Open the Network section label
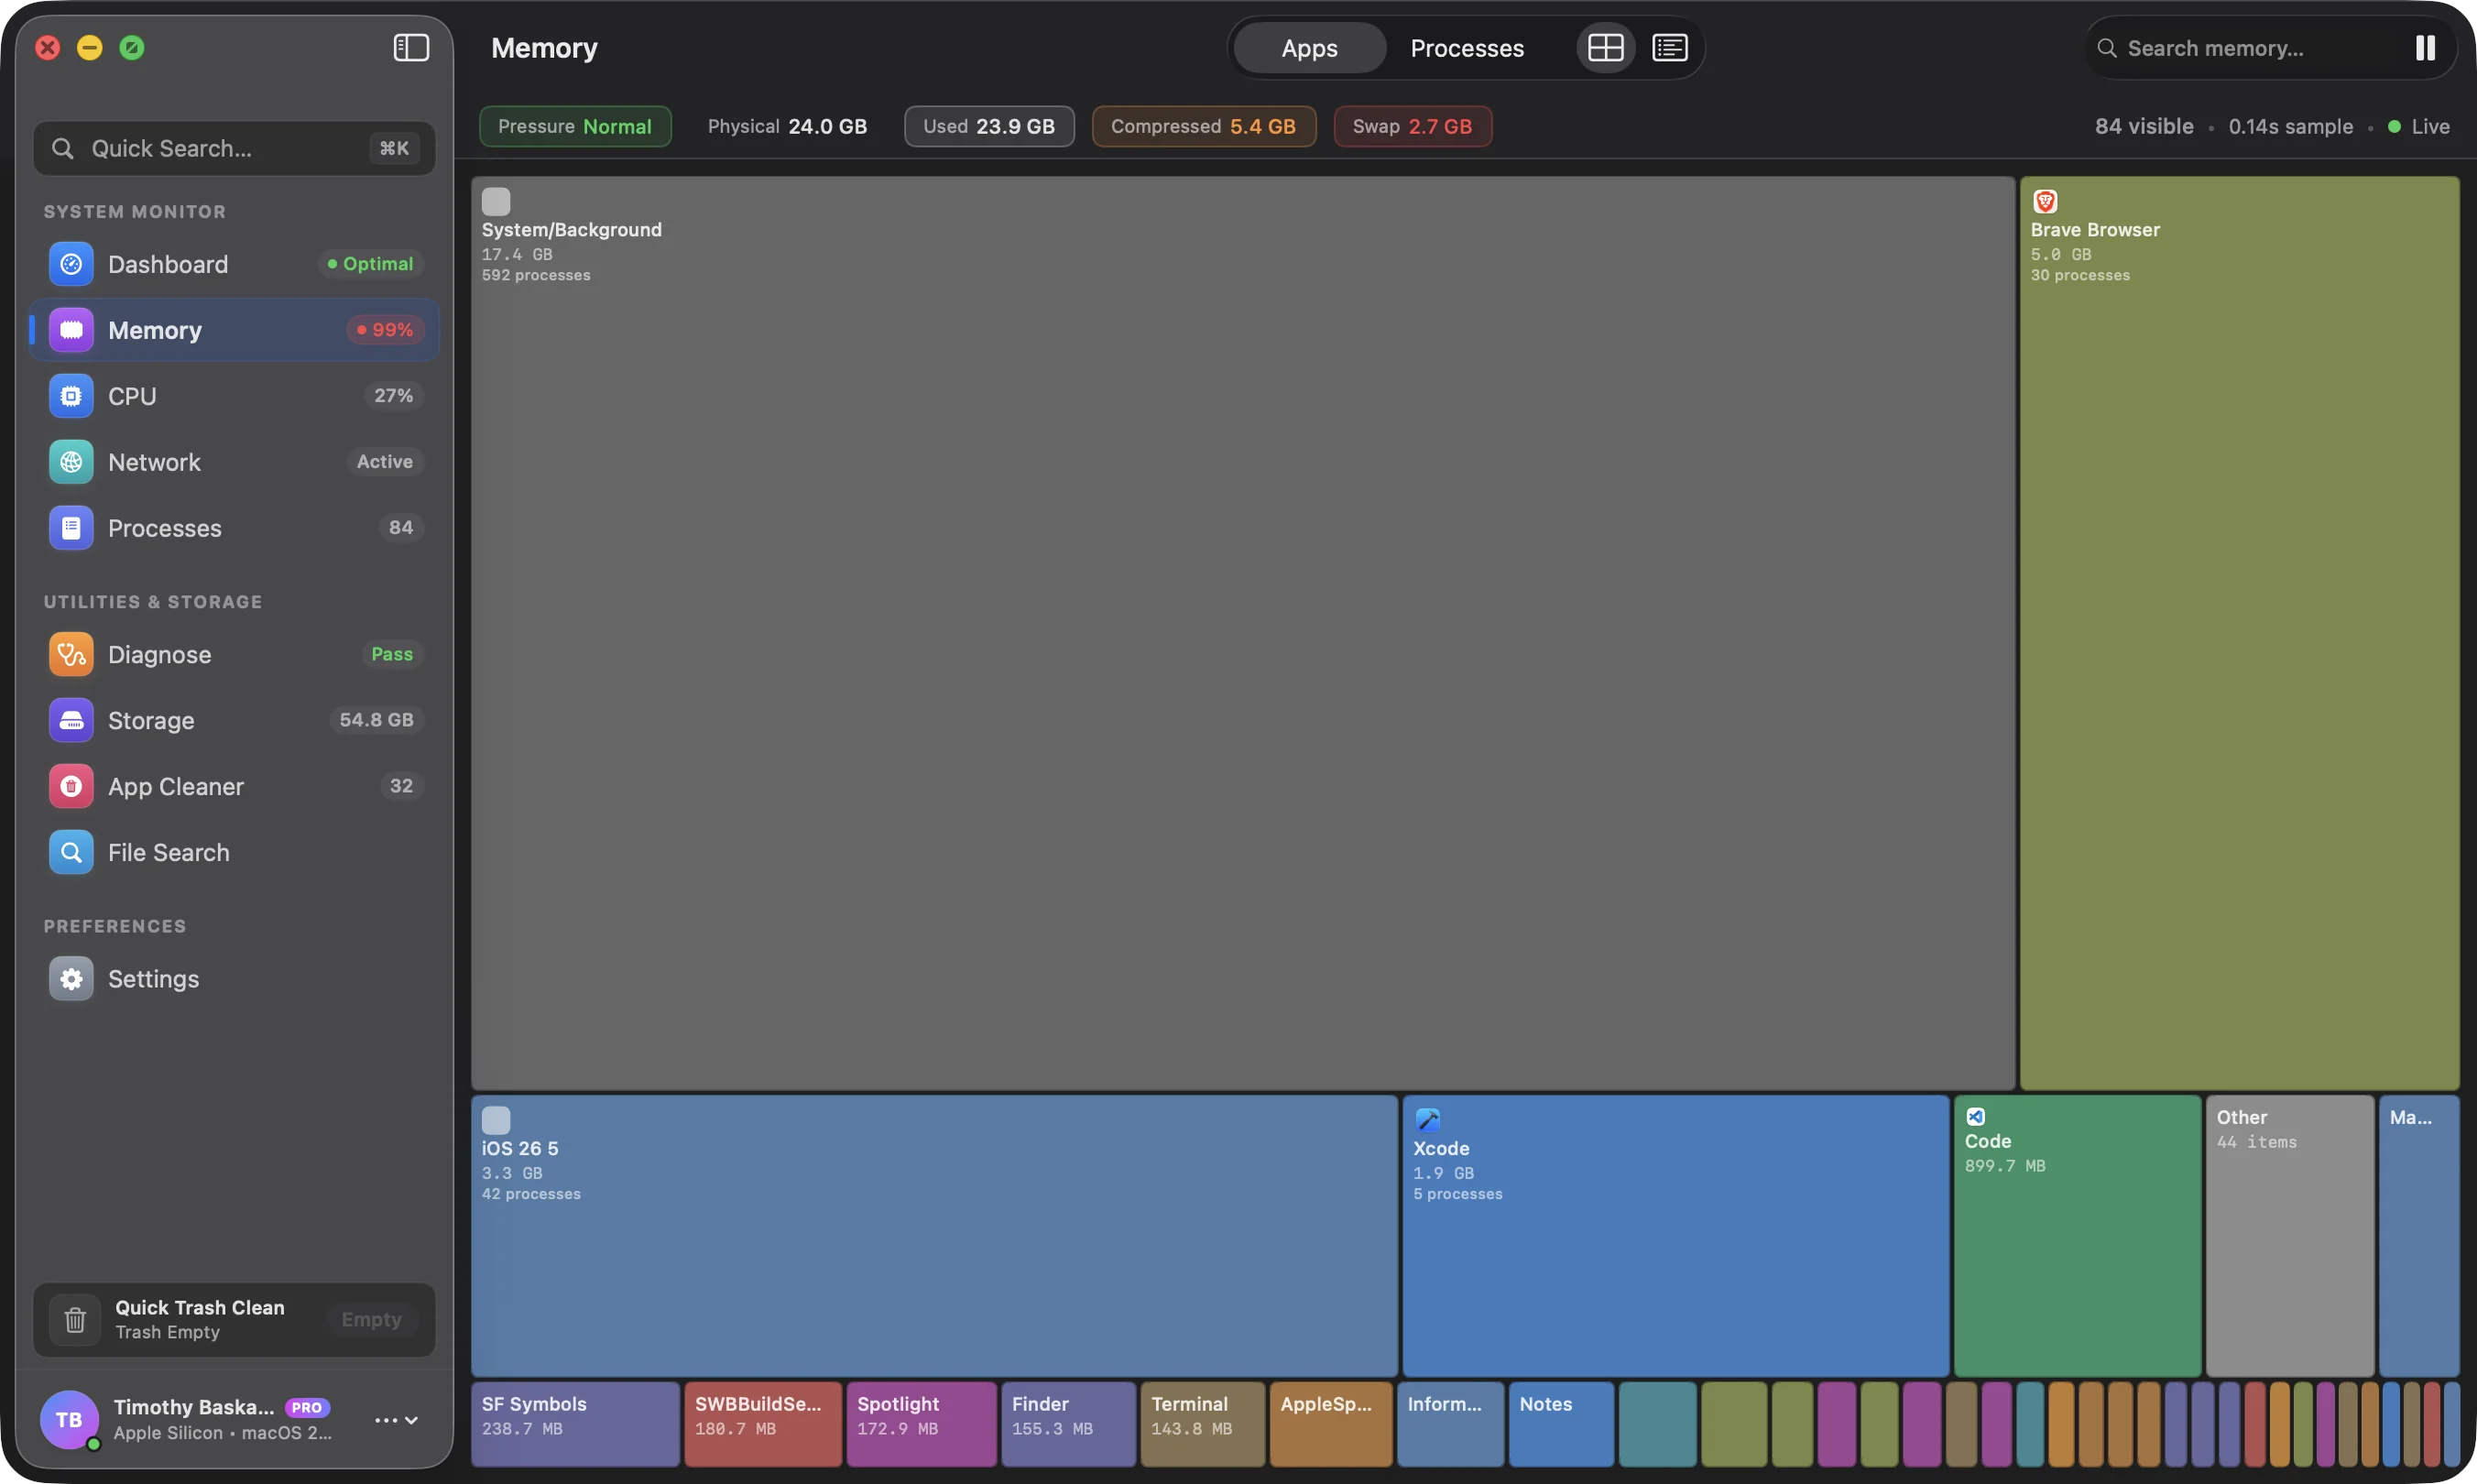 [x=154, y=462]
